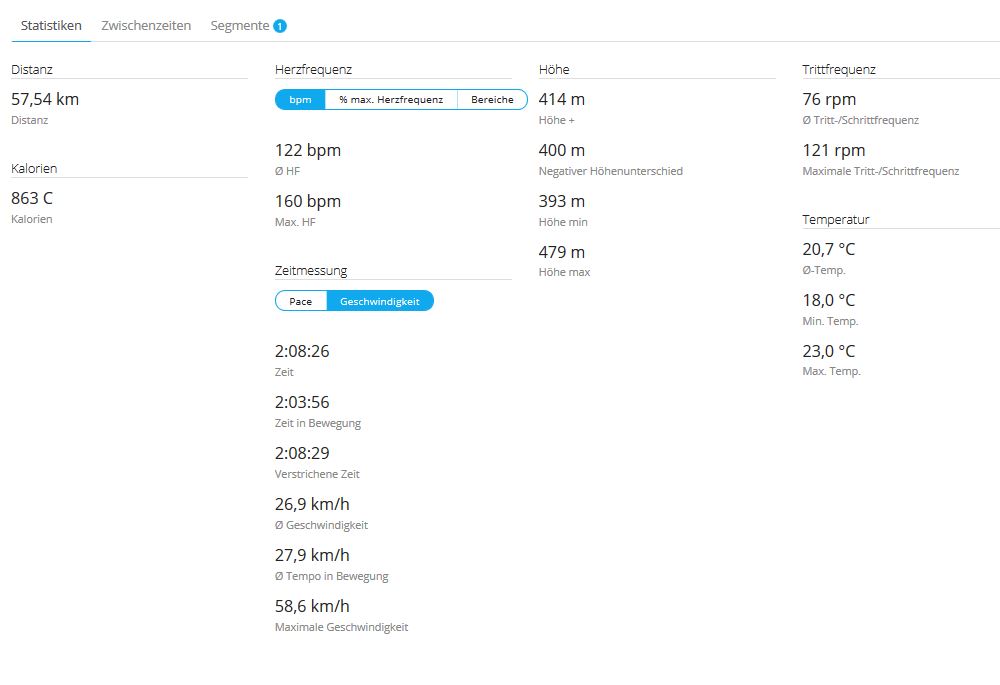This screenshot has height=685, width=1000.
Task: Click the 27,9 km/h moving speed value
Action: click(x=312, y=556)
